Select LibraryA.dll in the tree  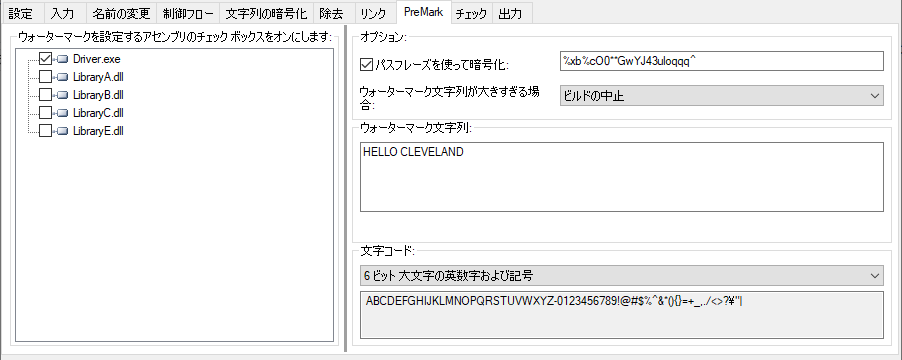coord(98,76)
